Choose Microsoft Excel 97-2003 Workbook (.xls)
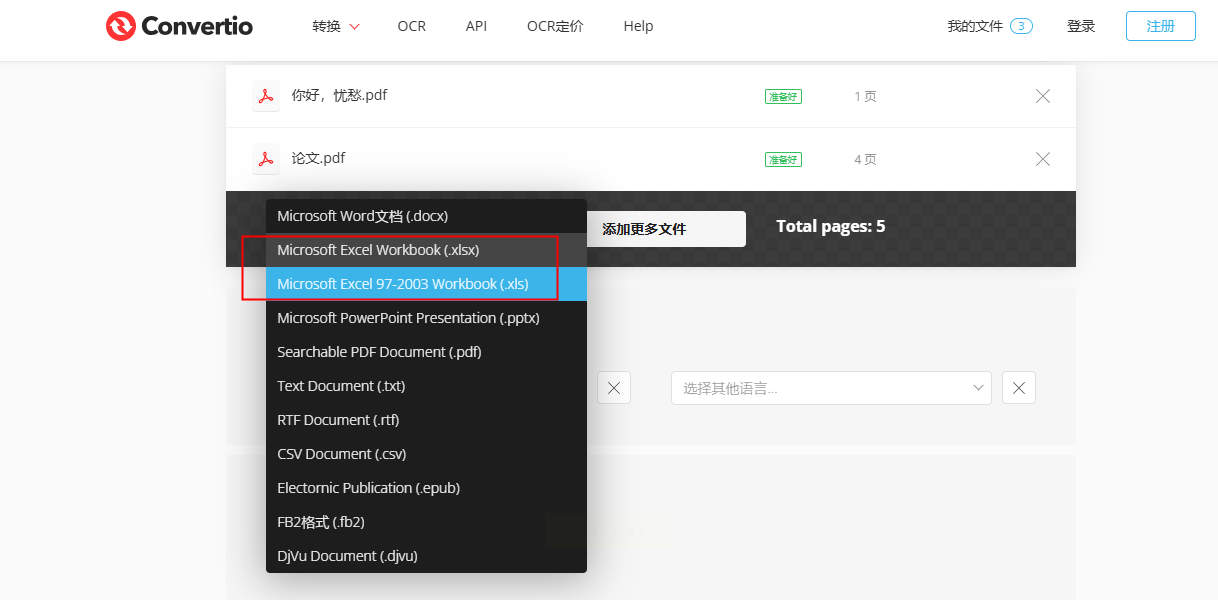 (426, 284)
